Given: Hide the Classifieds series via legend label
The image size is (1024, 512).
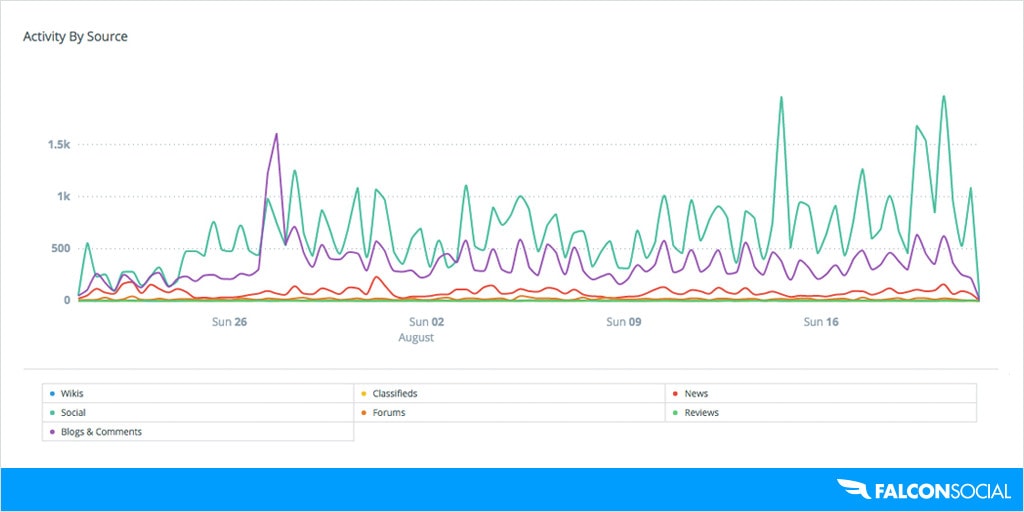Looking at the screenshot, I should point(394,394).
